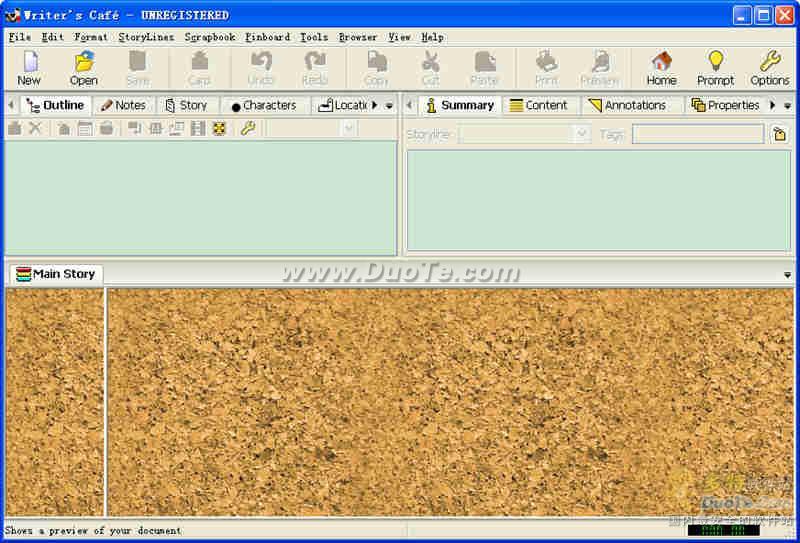800x543 pixels.
Task: Click the small wrench icon in outline toolbar
Action: [x=248, y=129]
